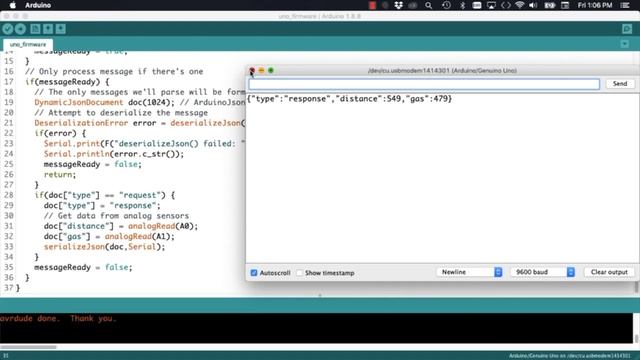Viewport: 640px width, 360px height.
Task: Close the serial monitor window
Action: 252,71
